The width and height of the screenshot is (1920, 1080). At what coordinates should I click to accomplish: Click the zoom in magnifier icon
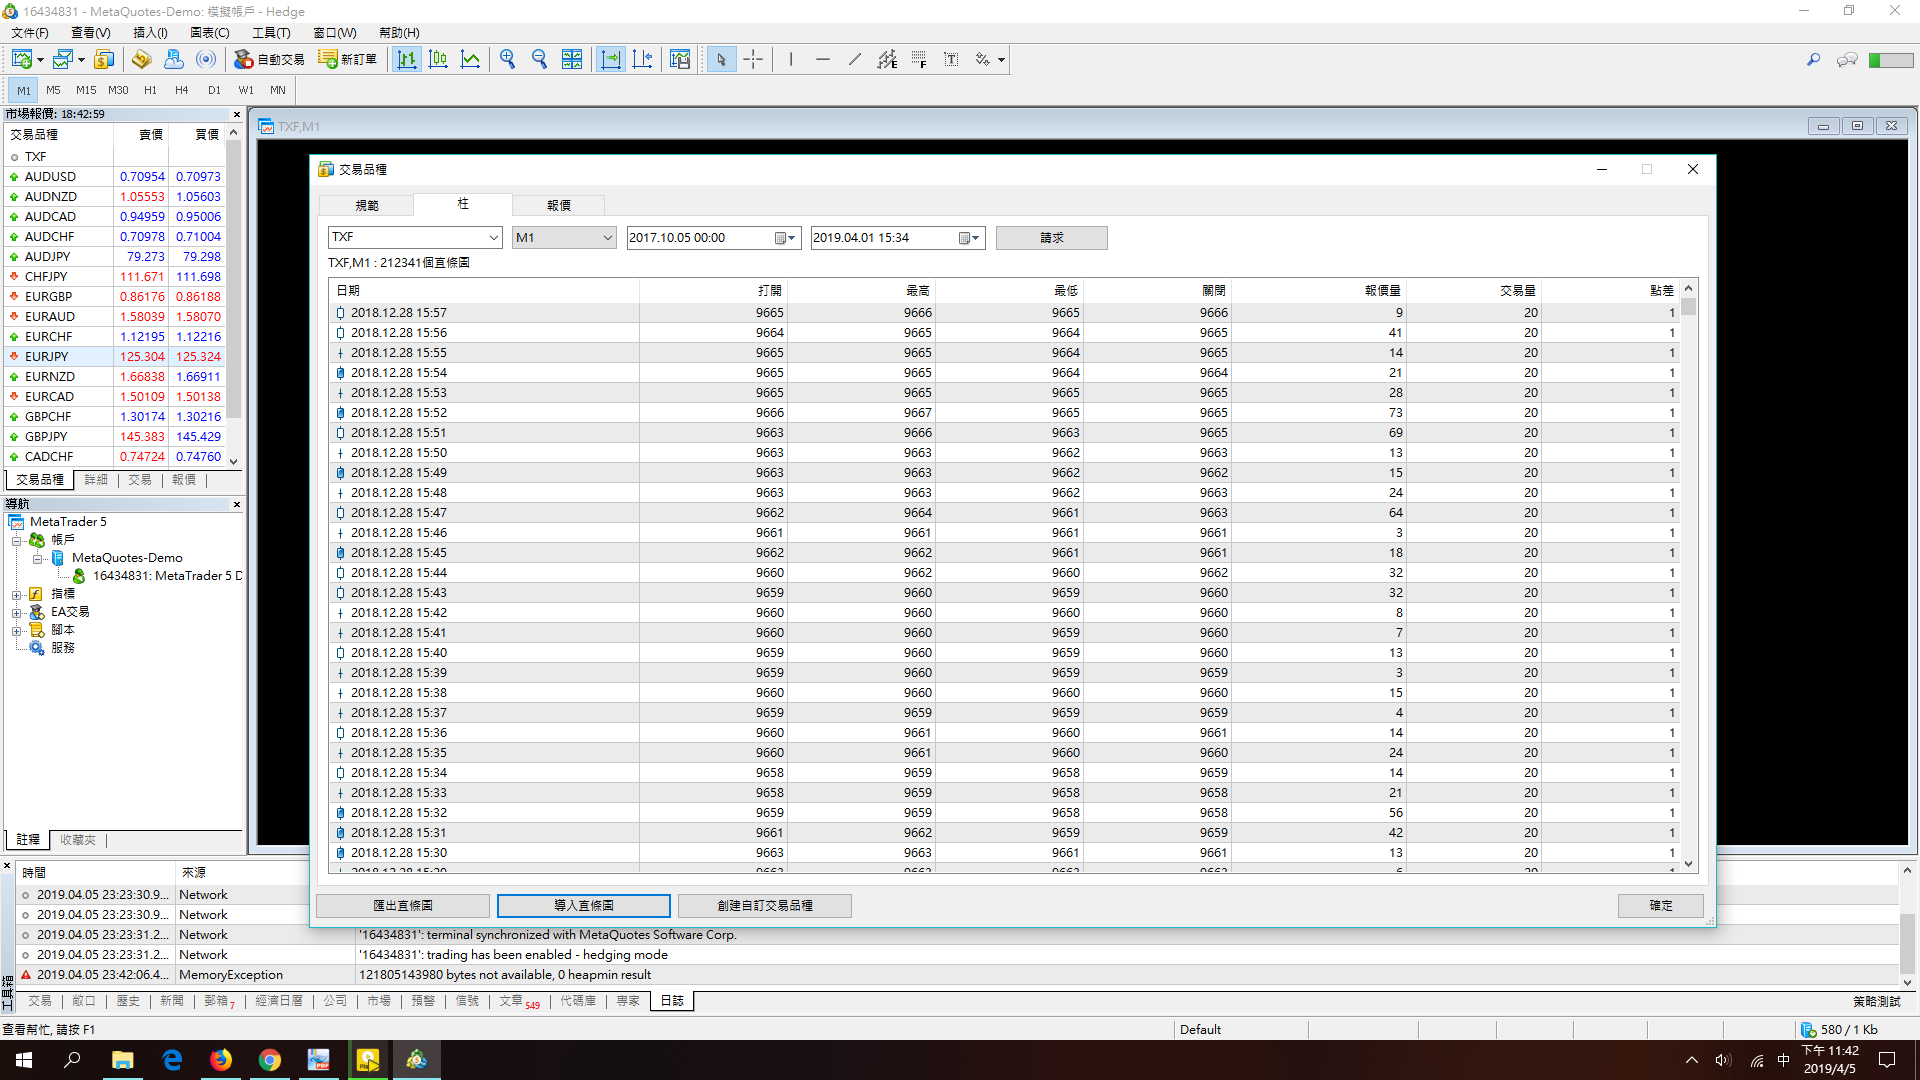[507, 59]
